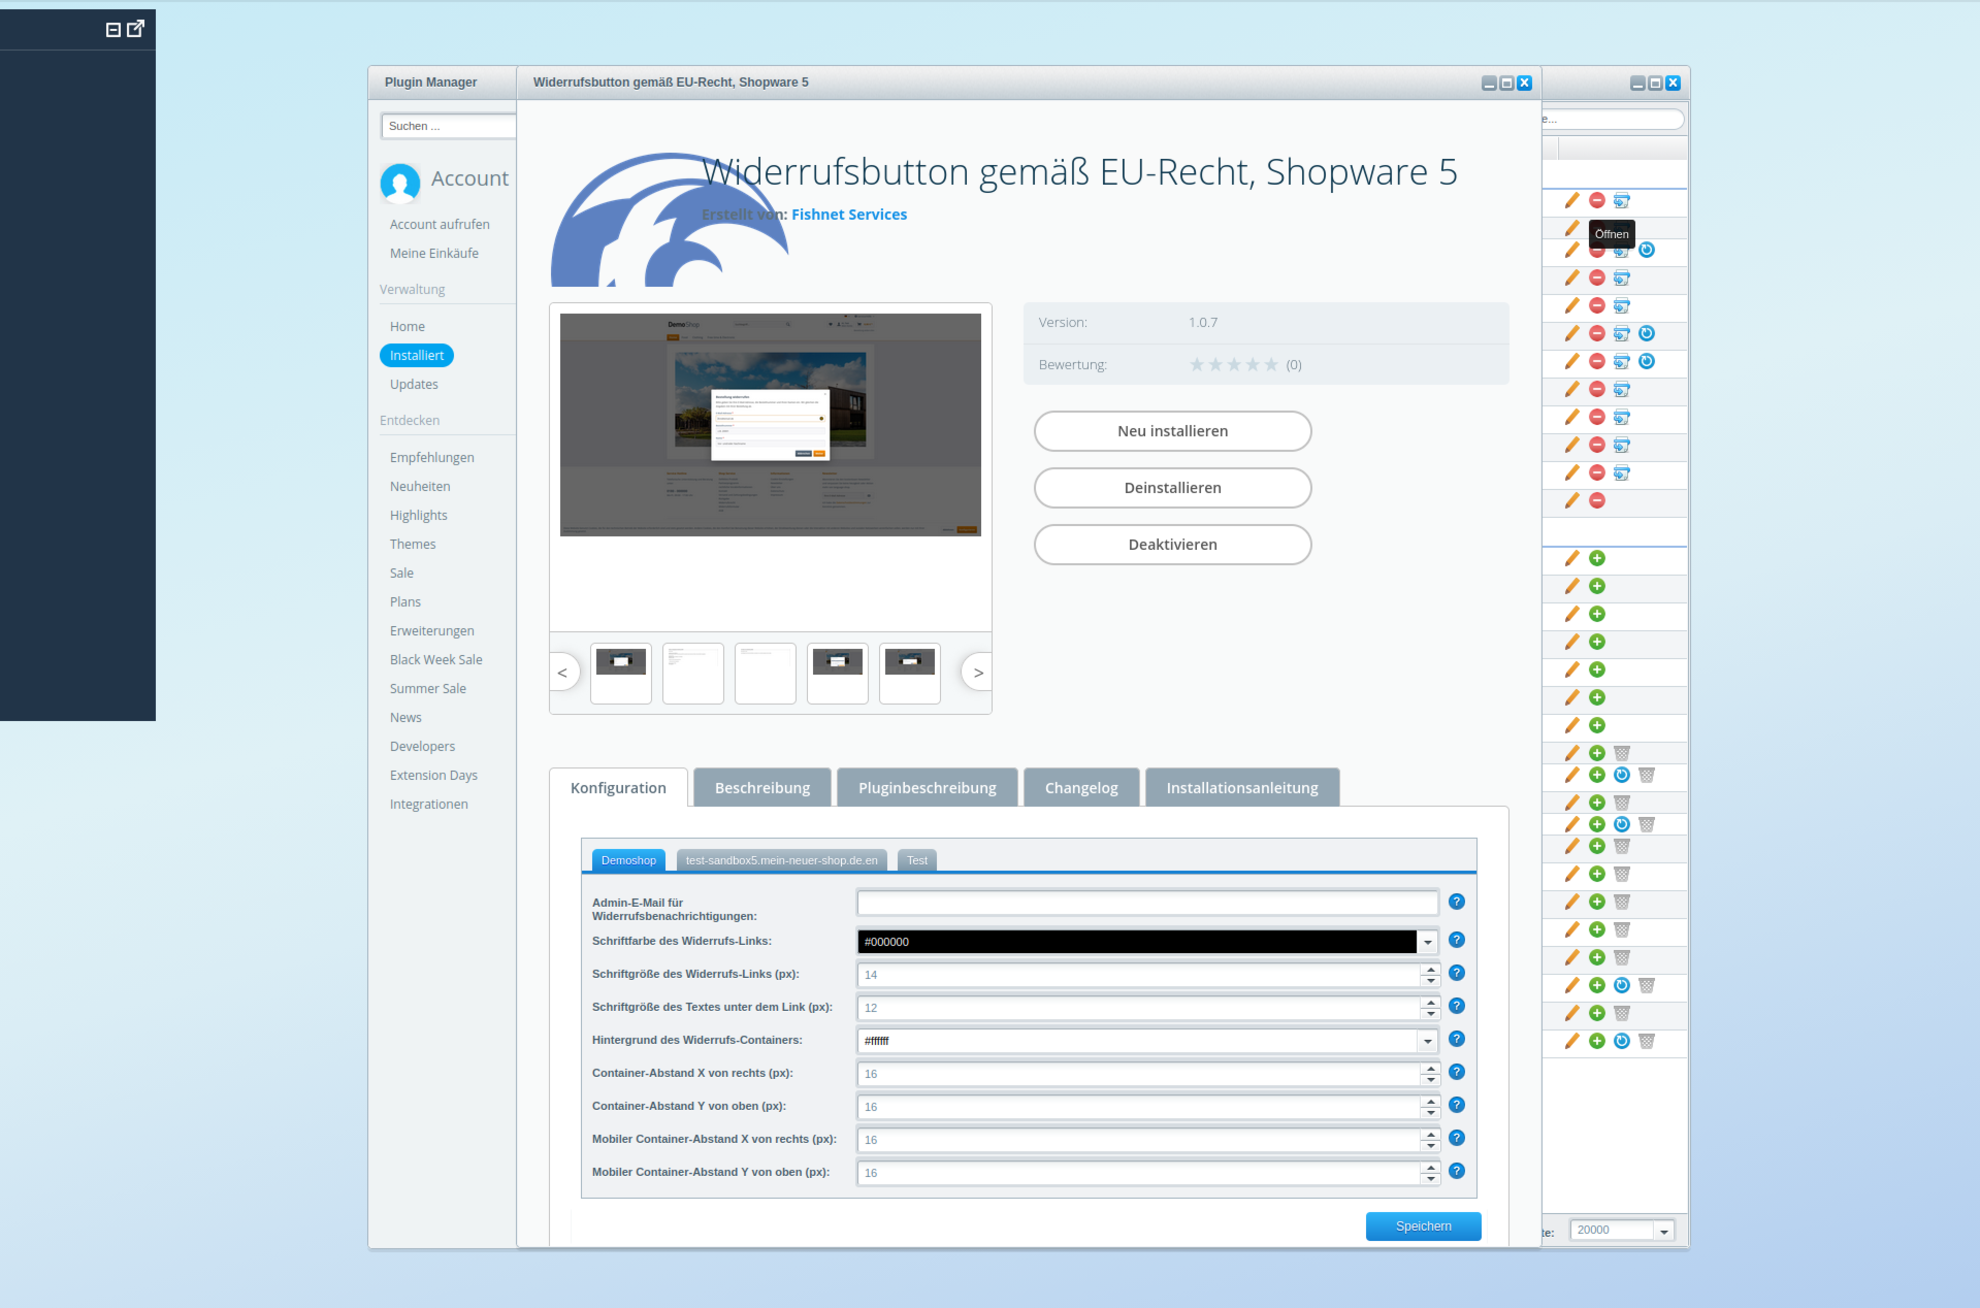The height and width of the screenshot is (1308, 1980).
Task: Select the test-sandbox5.mein-neuer-shop.de.en shop tab
Action: pyautogui.click(x=781, y=860)
